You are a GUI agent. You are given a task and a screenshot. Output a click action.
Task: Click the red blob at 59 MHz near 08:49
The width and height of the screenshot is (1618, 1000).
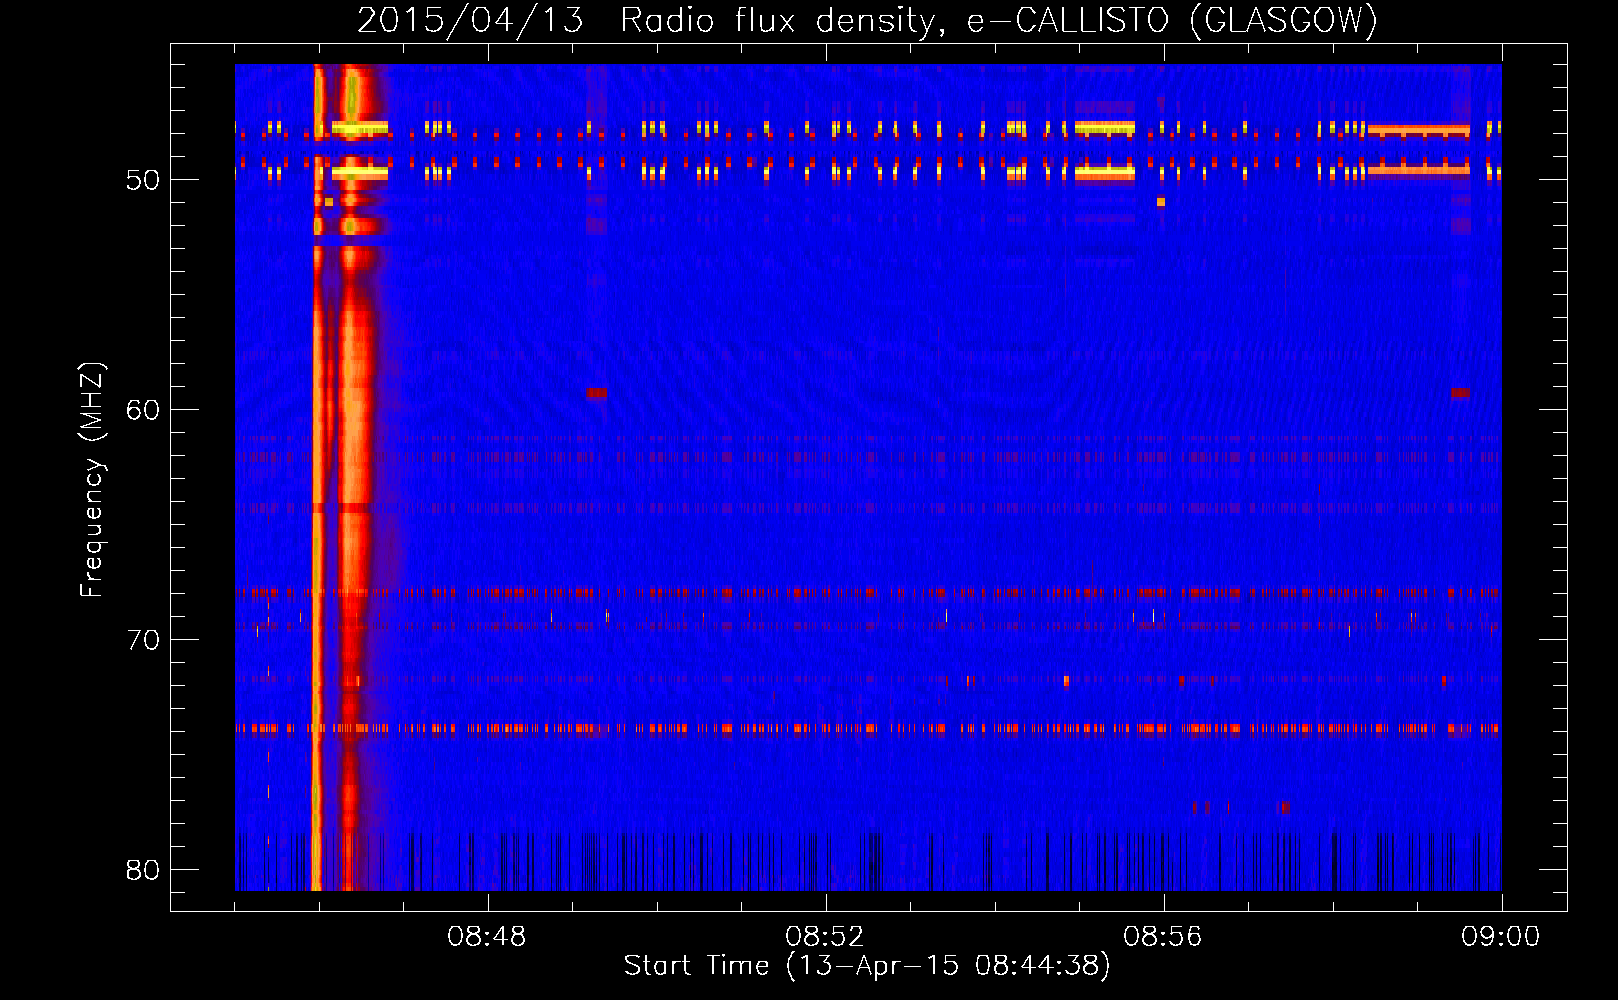point(597,393)
